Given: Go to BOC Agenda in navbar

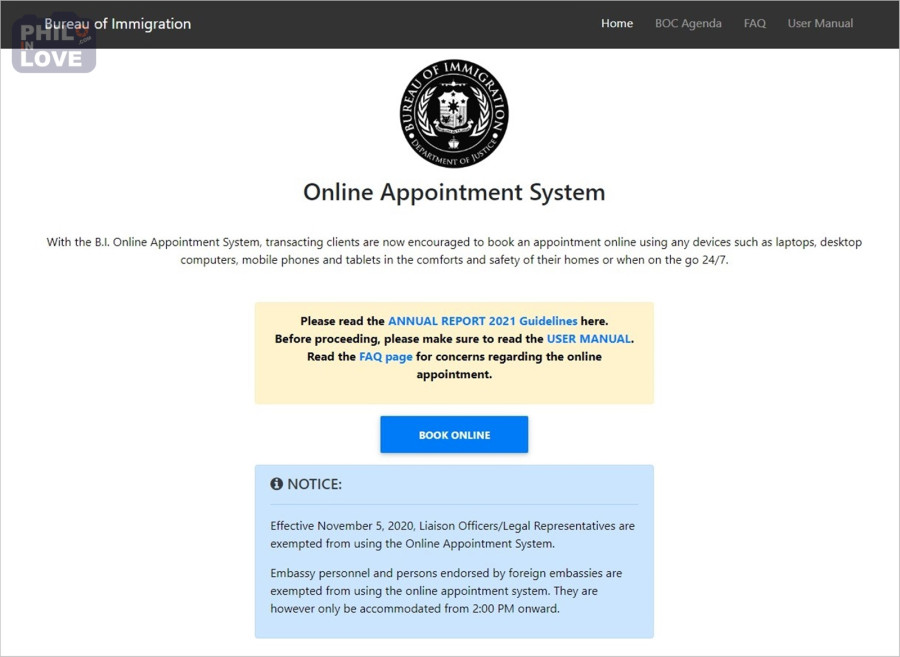Looking at the screenshot, I should click(688, 24).
